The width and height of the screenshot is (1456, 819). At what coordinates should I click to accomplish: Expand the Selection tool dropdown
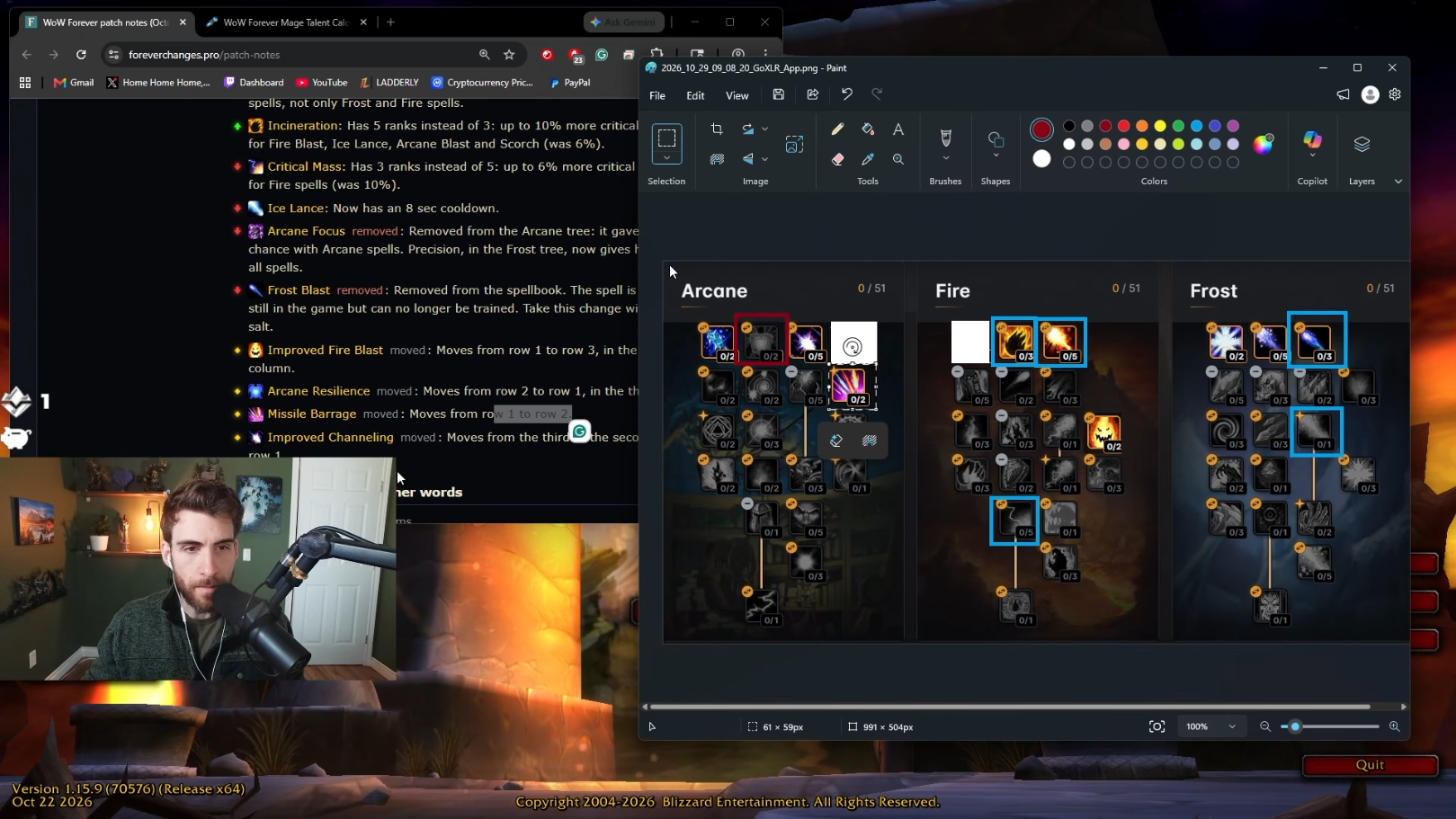tap(667, 157)
